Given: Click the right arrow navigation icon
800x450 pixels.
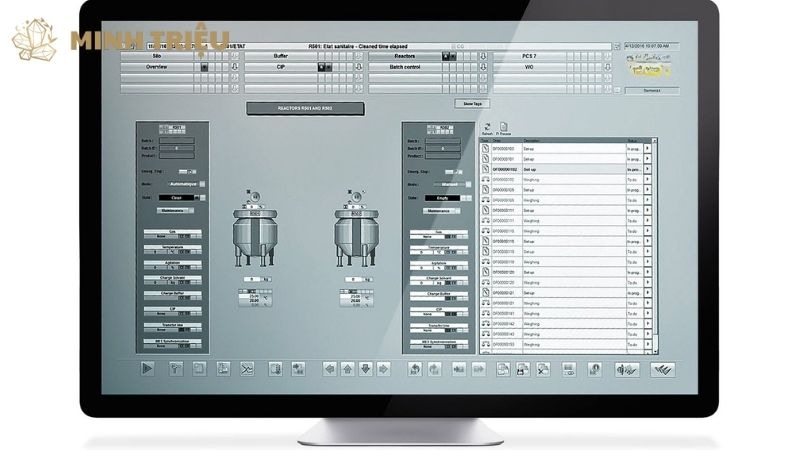Looking at the screenshot, I should (x=383, y=369).
